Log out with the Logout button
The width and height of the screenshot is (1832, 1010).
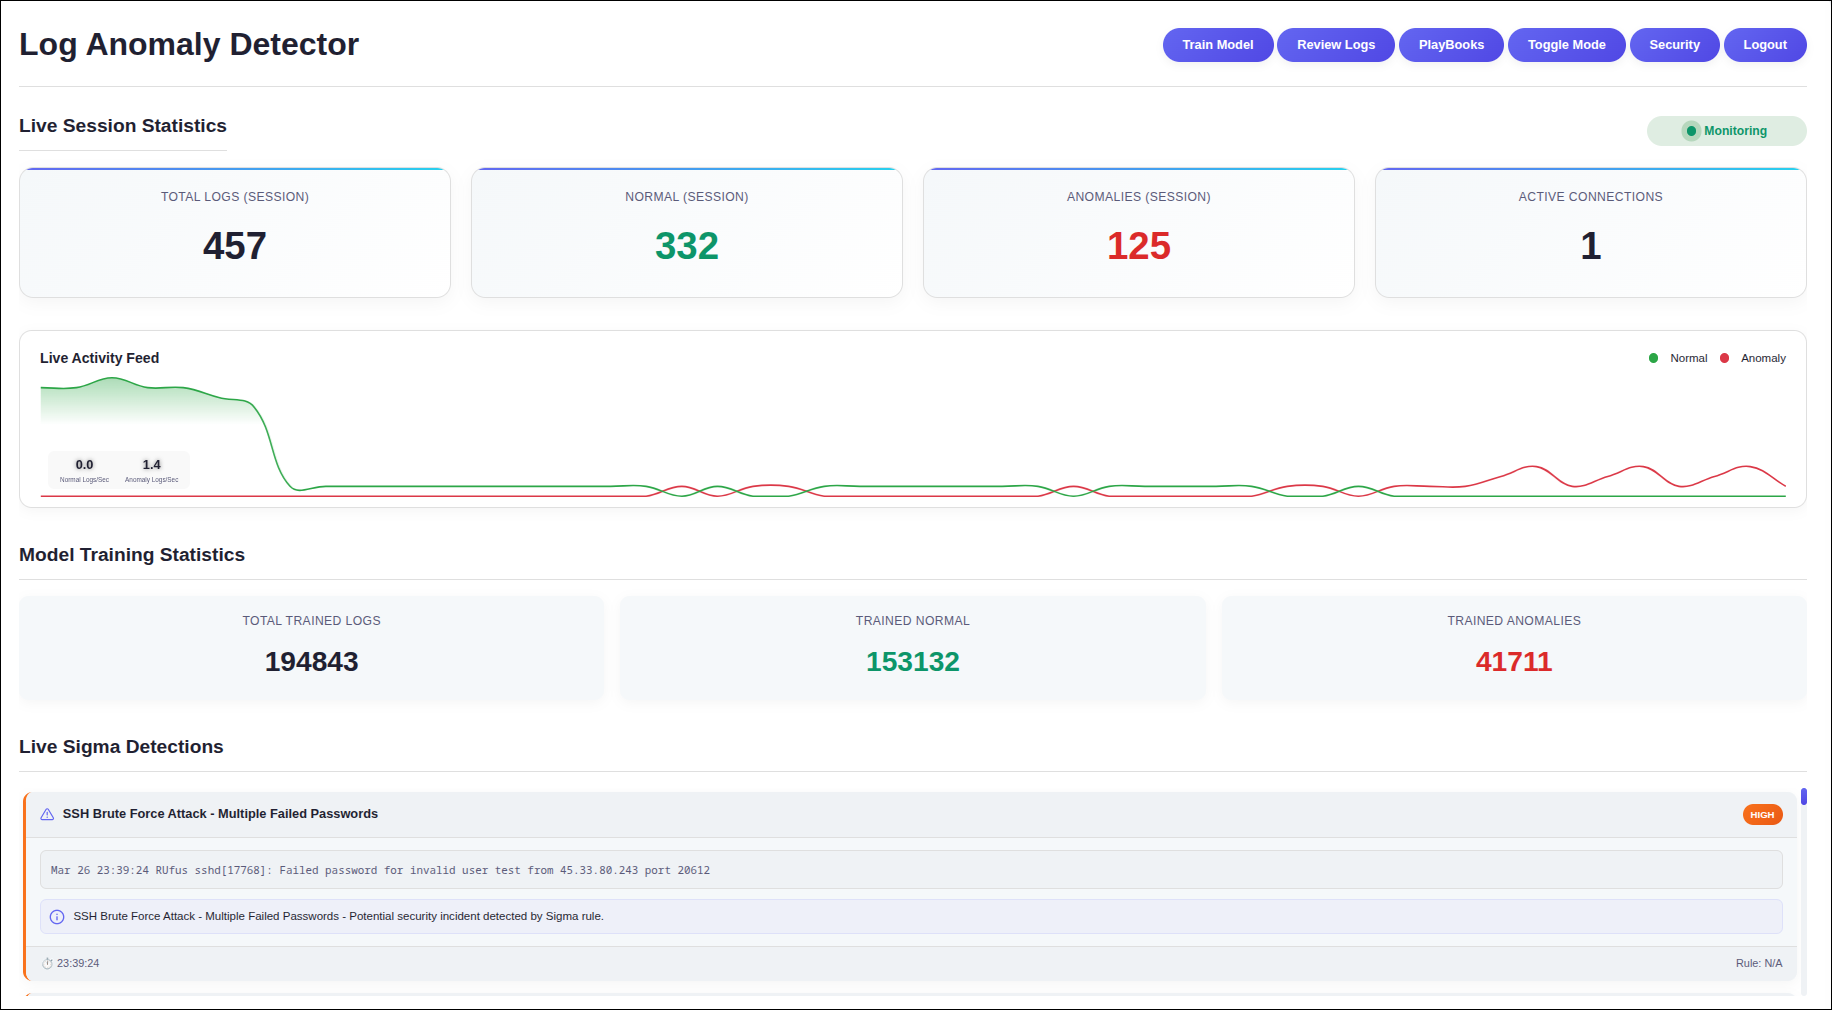click(1765, 45)
